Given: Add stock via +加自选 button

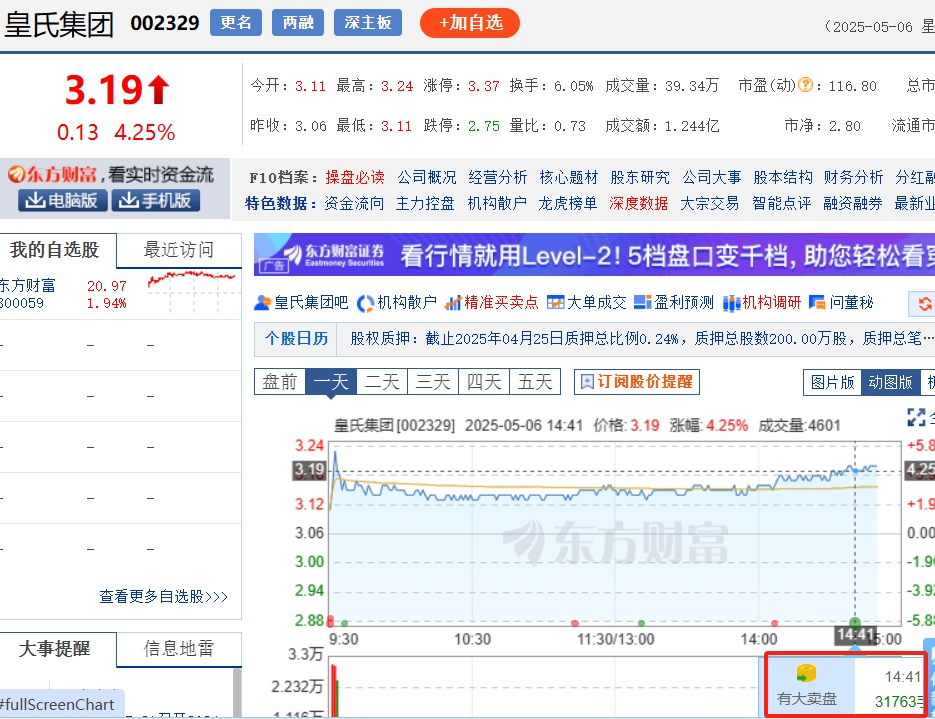Looking at the screenshot, I should (x=470, y=23).
